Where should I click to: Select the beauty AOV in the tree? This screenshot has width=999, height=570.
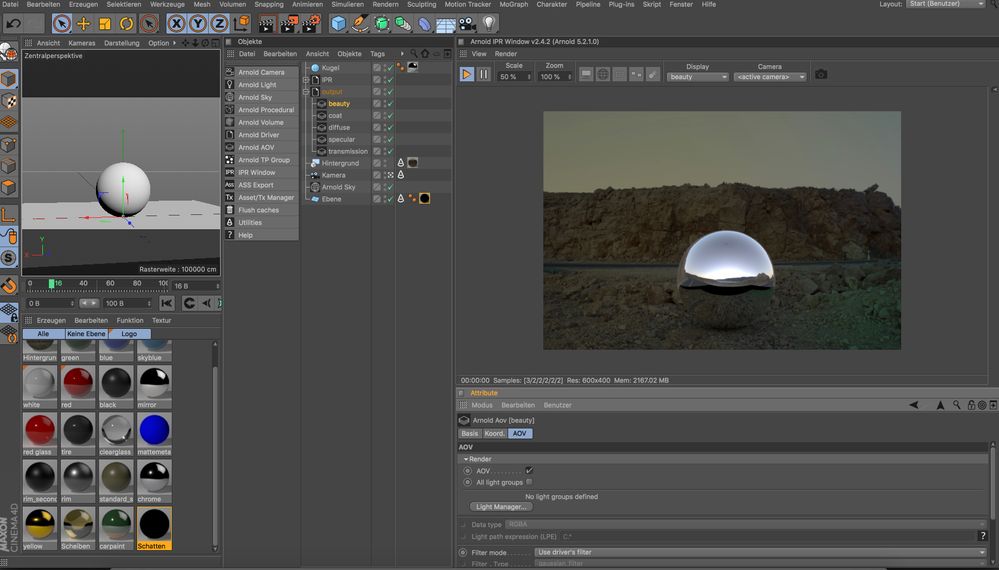339,104
